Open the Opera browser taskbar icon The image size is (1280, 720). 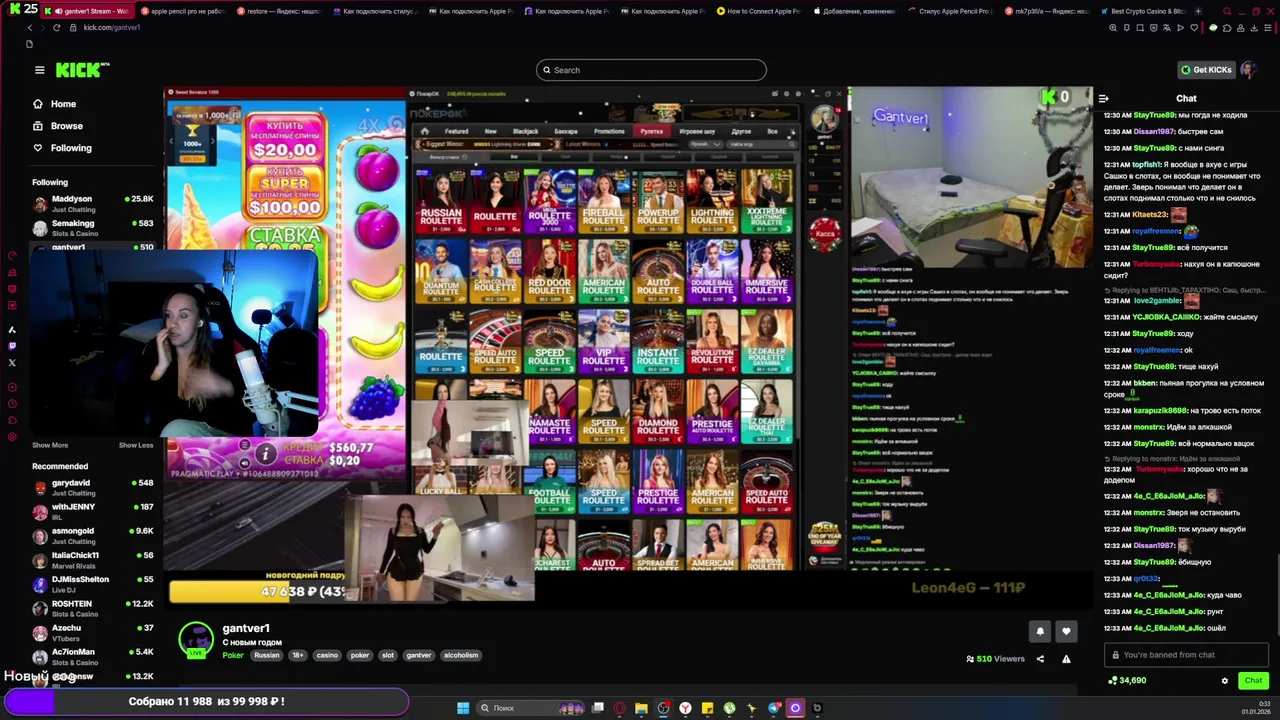(x=620, y=708)
